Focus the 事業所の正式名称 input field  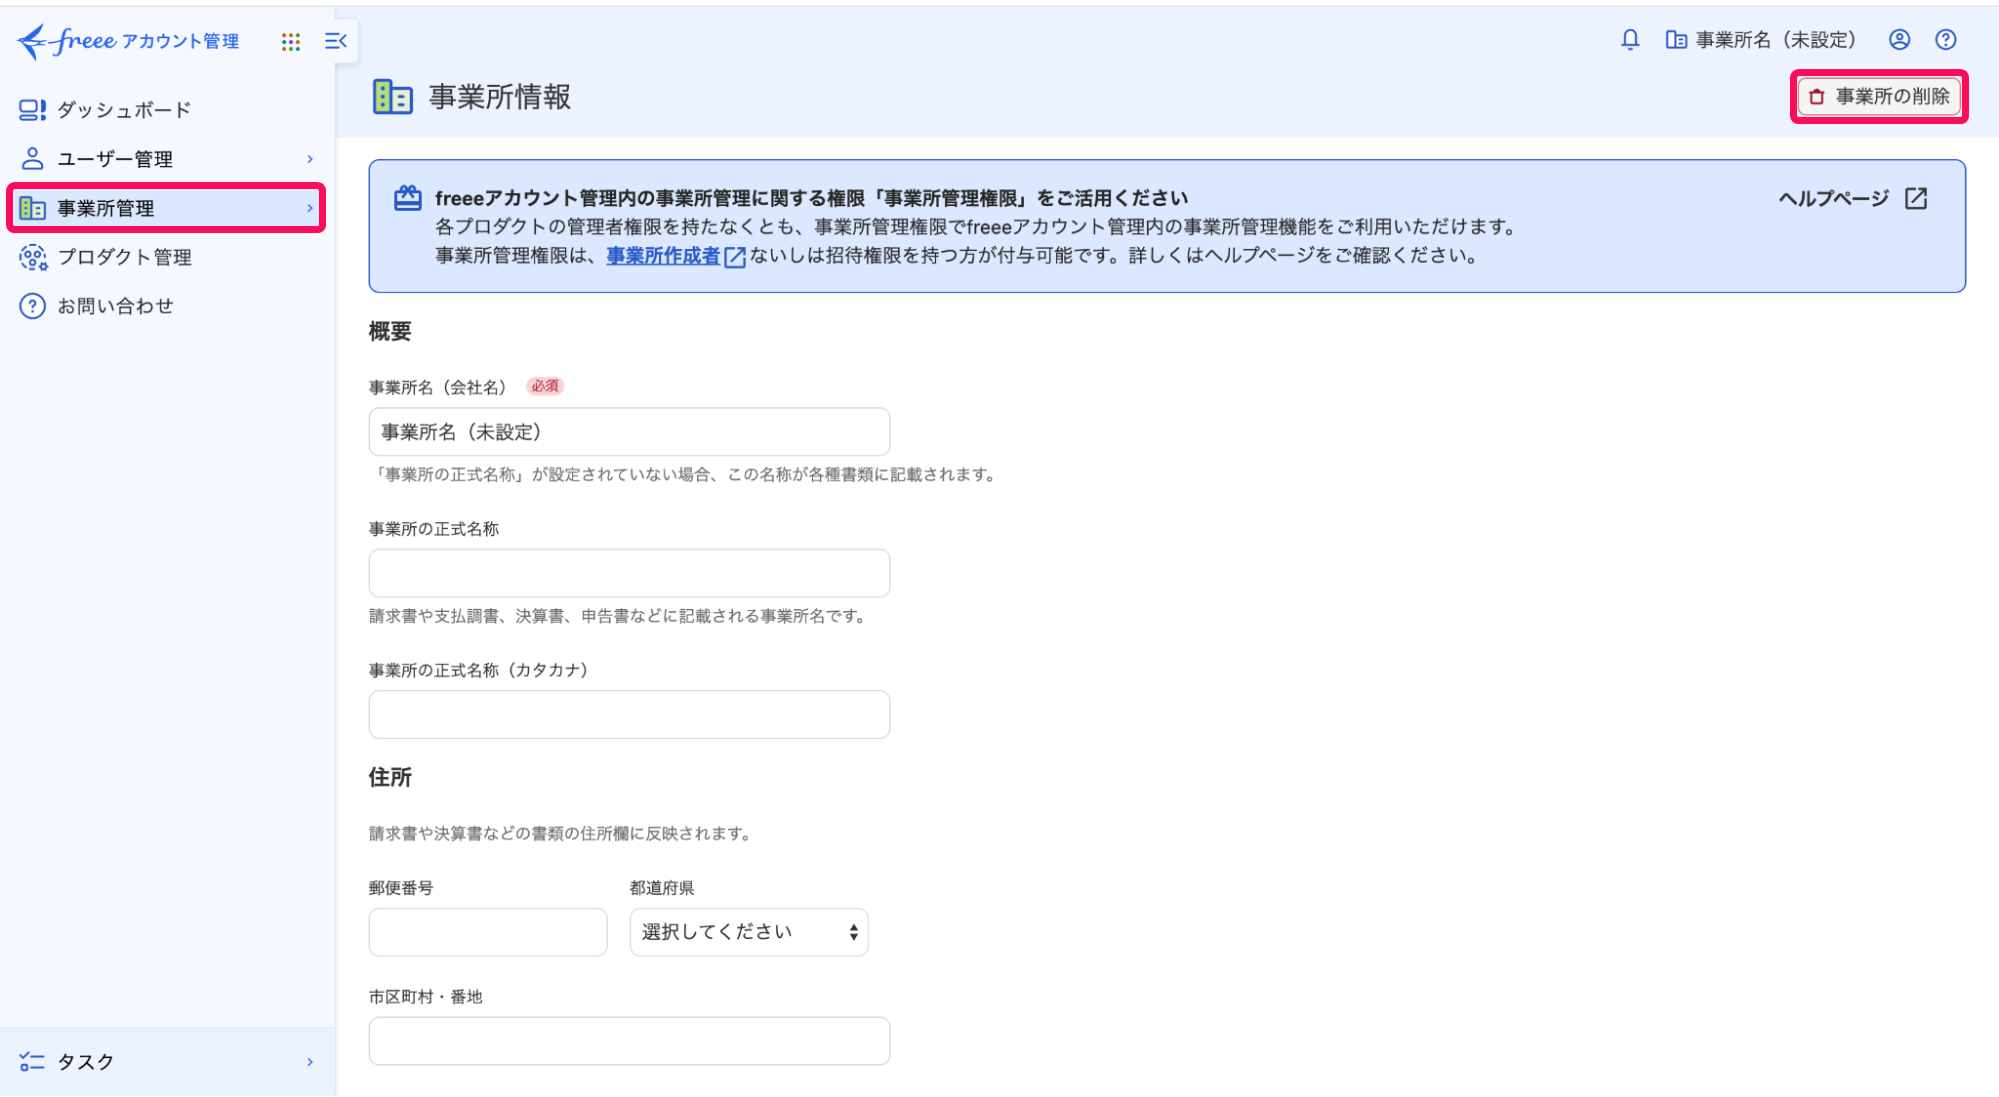[629, 573]
